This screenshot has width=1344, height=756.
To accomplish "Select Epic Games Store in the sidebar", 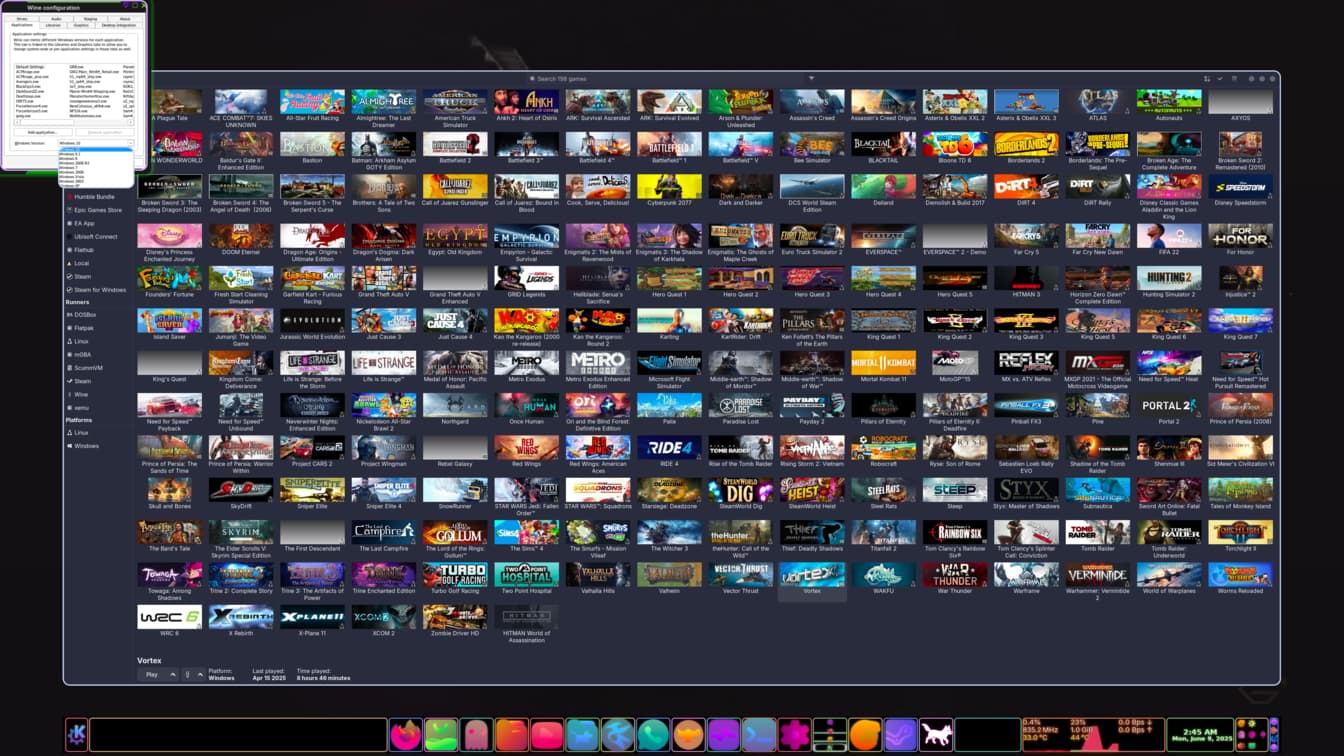I will (98, 210).
